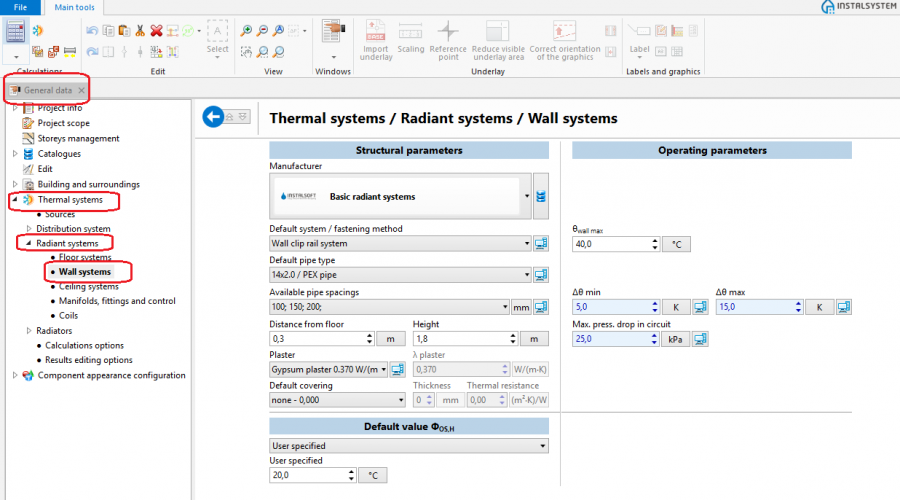The height and width of the screenshot is (500, 900).
Task: Open Default system / fastening method dropdown
Action: click(x=526, y=243)
